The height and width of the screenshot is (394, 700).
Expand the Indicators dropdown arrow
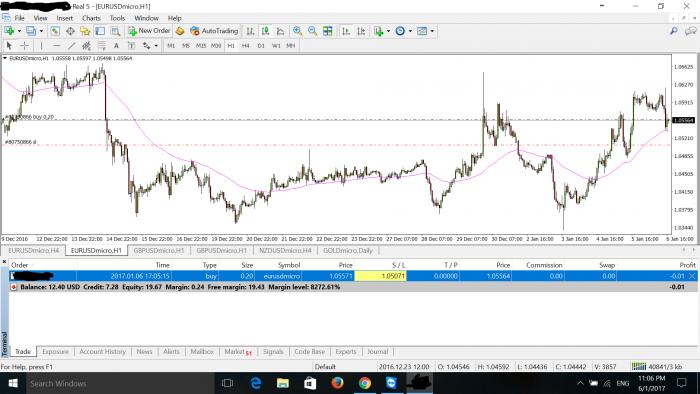click(x=388, y=31)
